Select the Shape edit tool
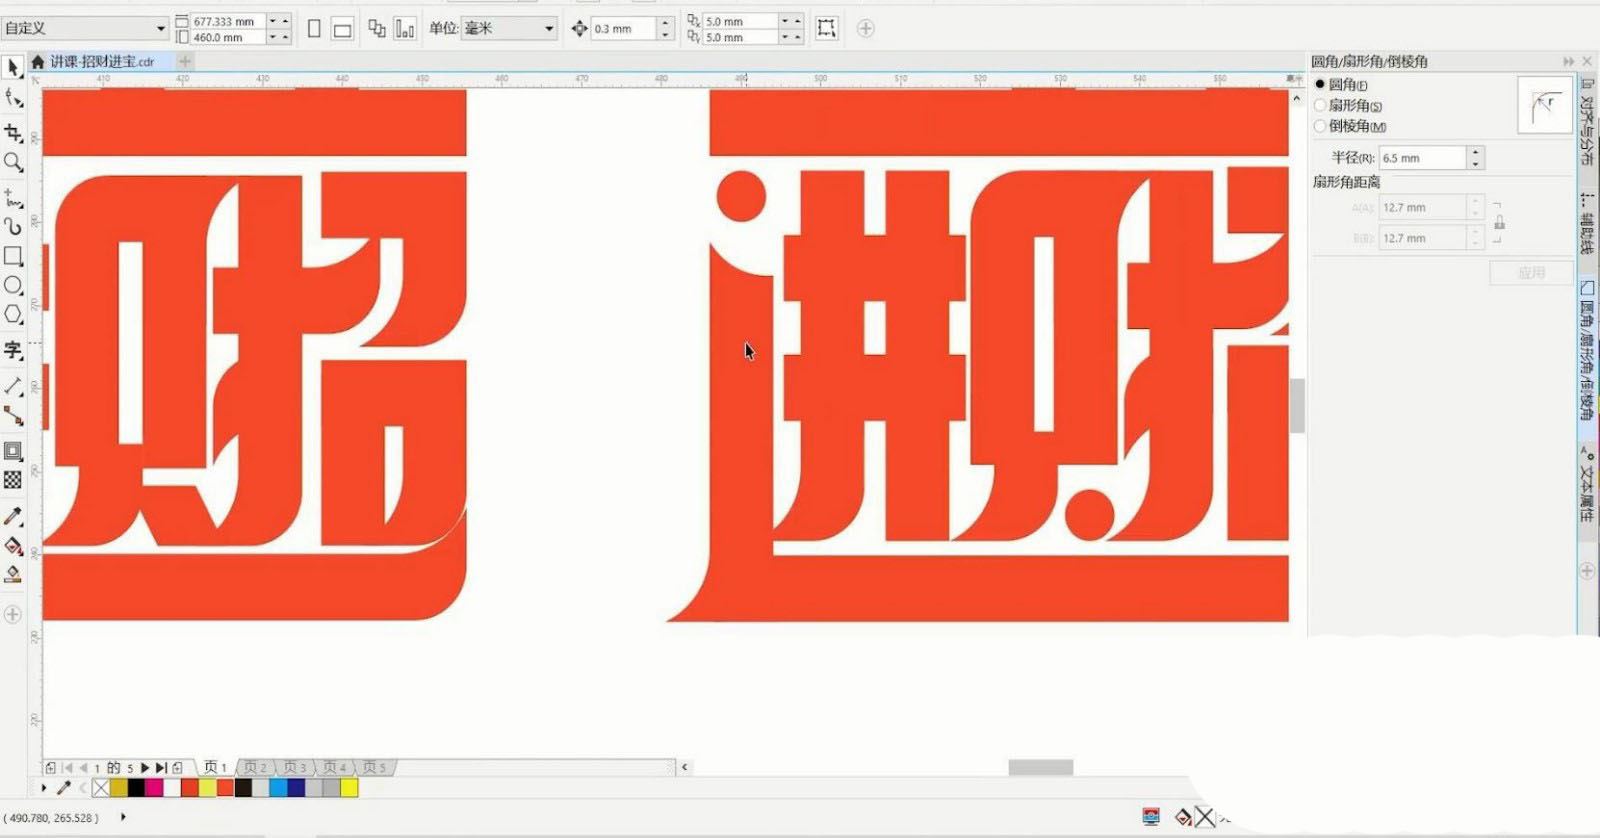 pos(13,98)
